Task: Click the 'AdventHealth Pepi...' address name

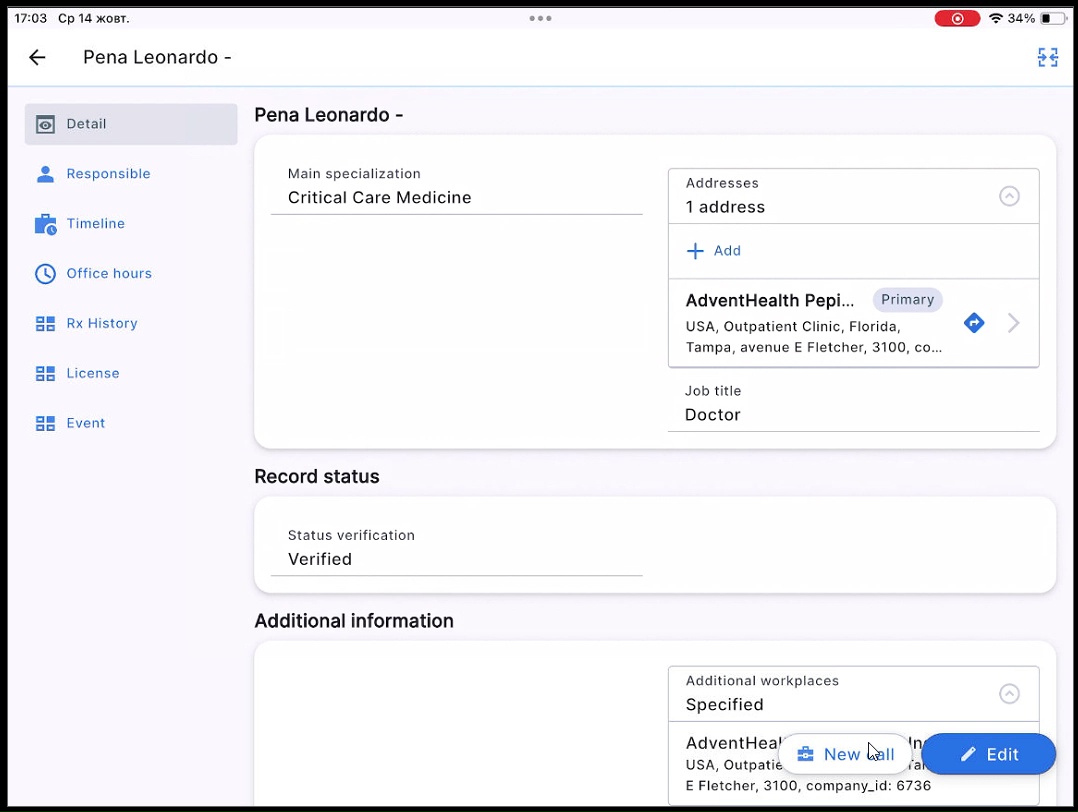Action: [770, 300]
